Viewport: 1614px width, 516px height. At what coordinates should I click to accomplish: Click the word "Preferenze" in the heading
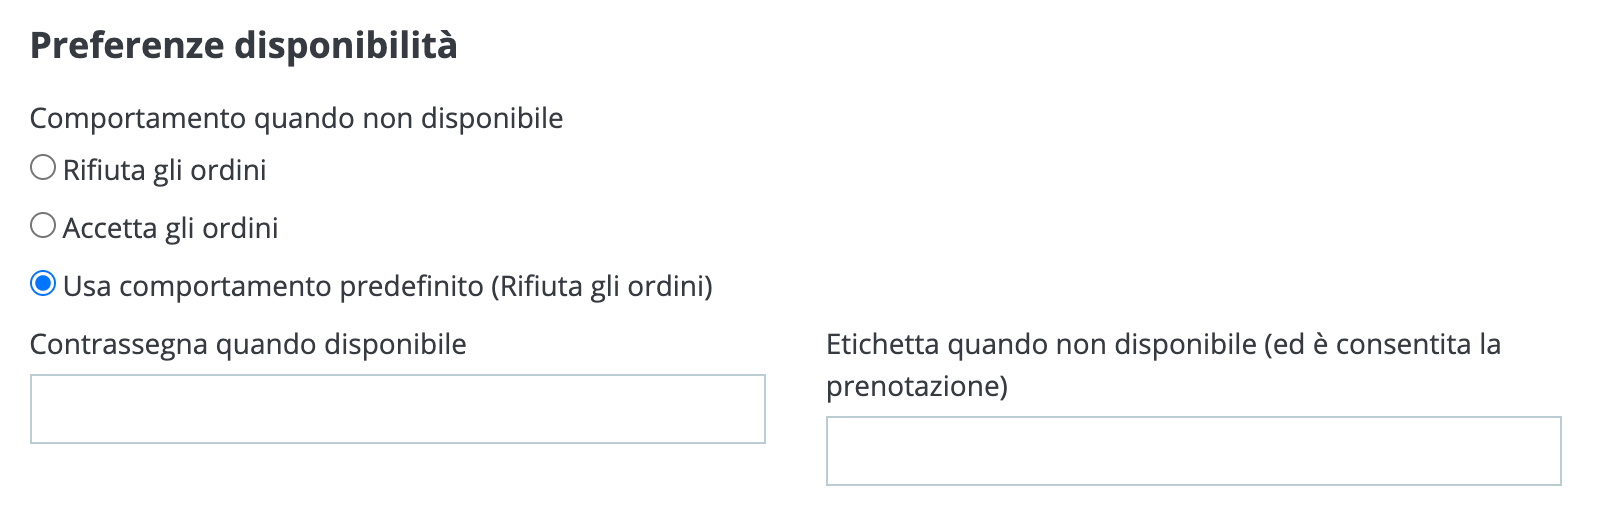(127, 46)
